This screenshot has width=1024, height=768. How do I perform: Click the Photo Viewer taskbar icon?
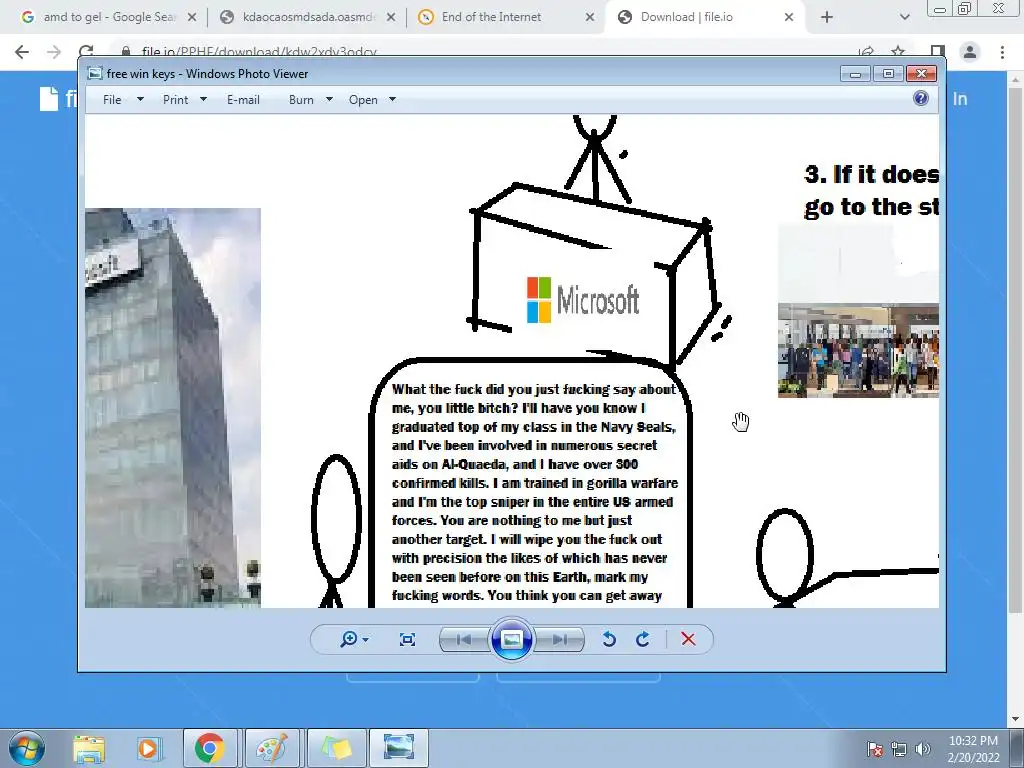click(399, 748)
